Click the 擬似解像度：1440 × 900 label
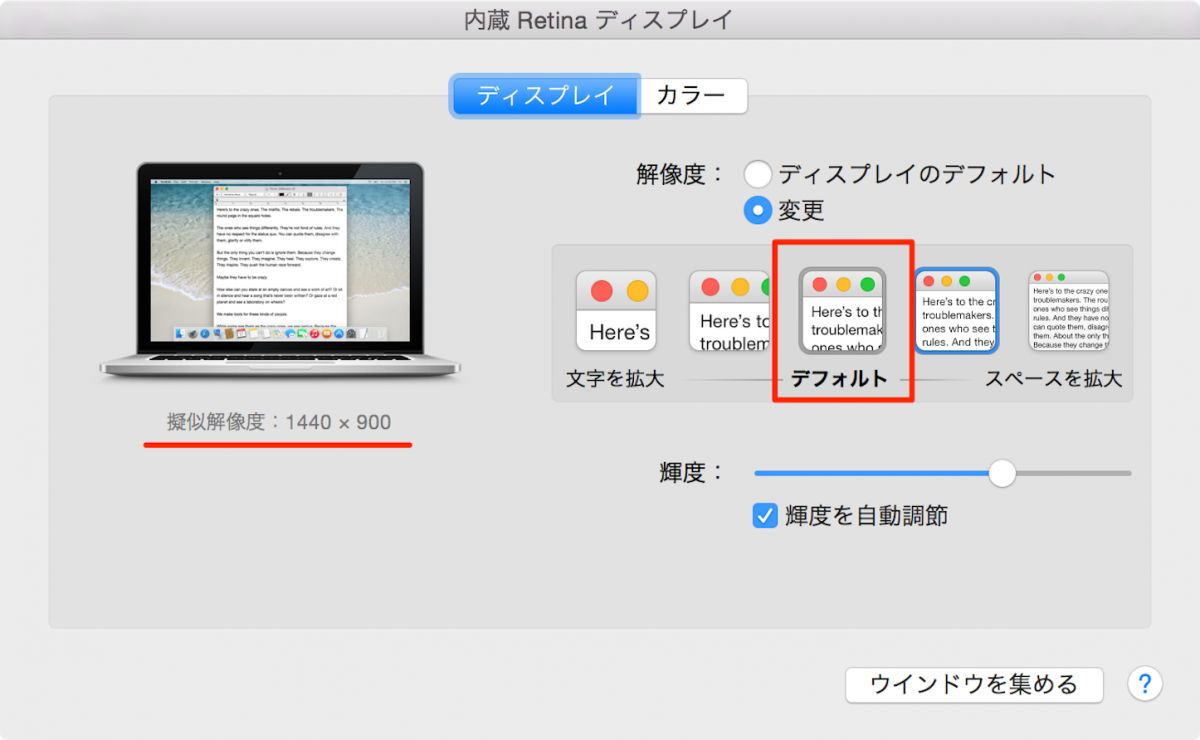The height and width of the screenshot is (740, 1200). pyautogui.click(x=277, y=422)
